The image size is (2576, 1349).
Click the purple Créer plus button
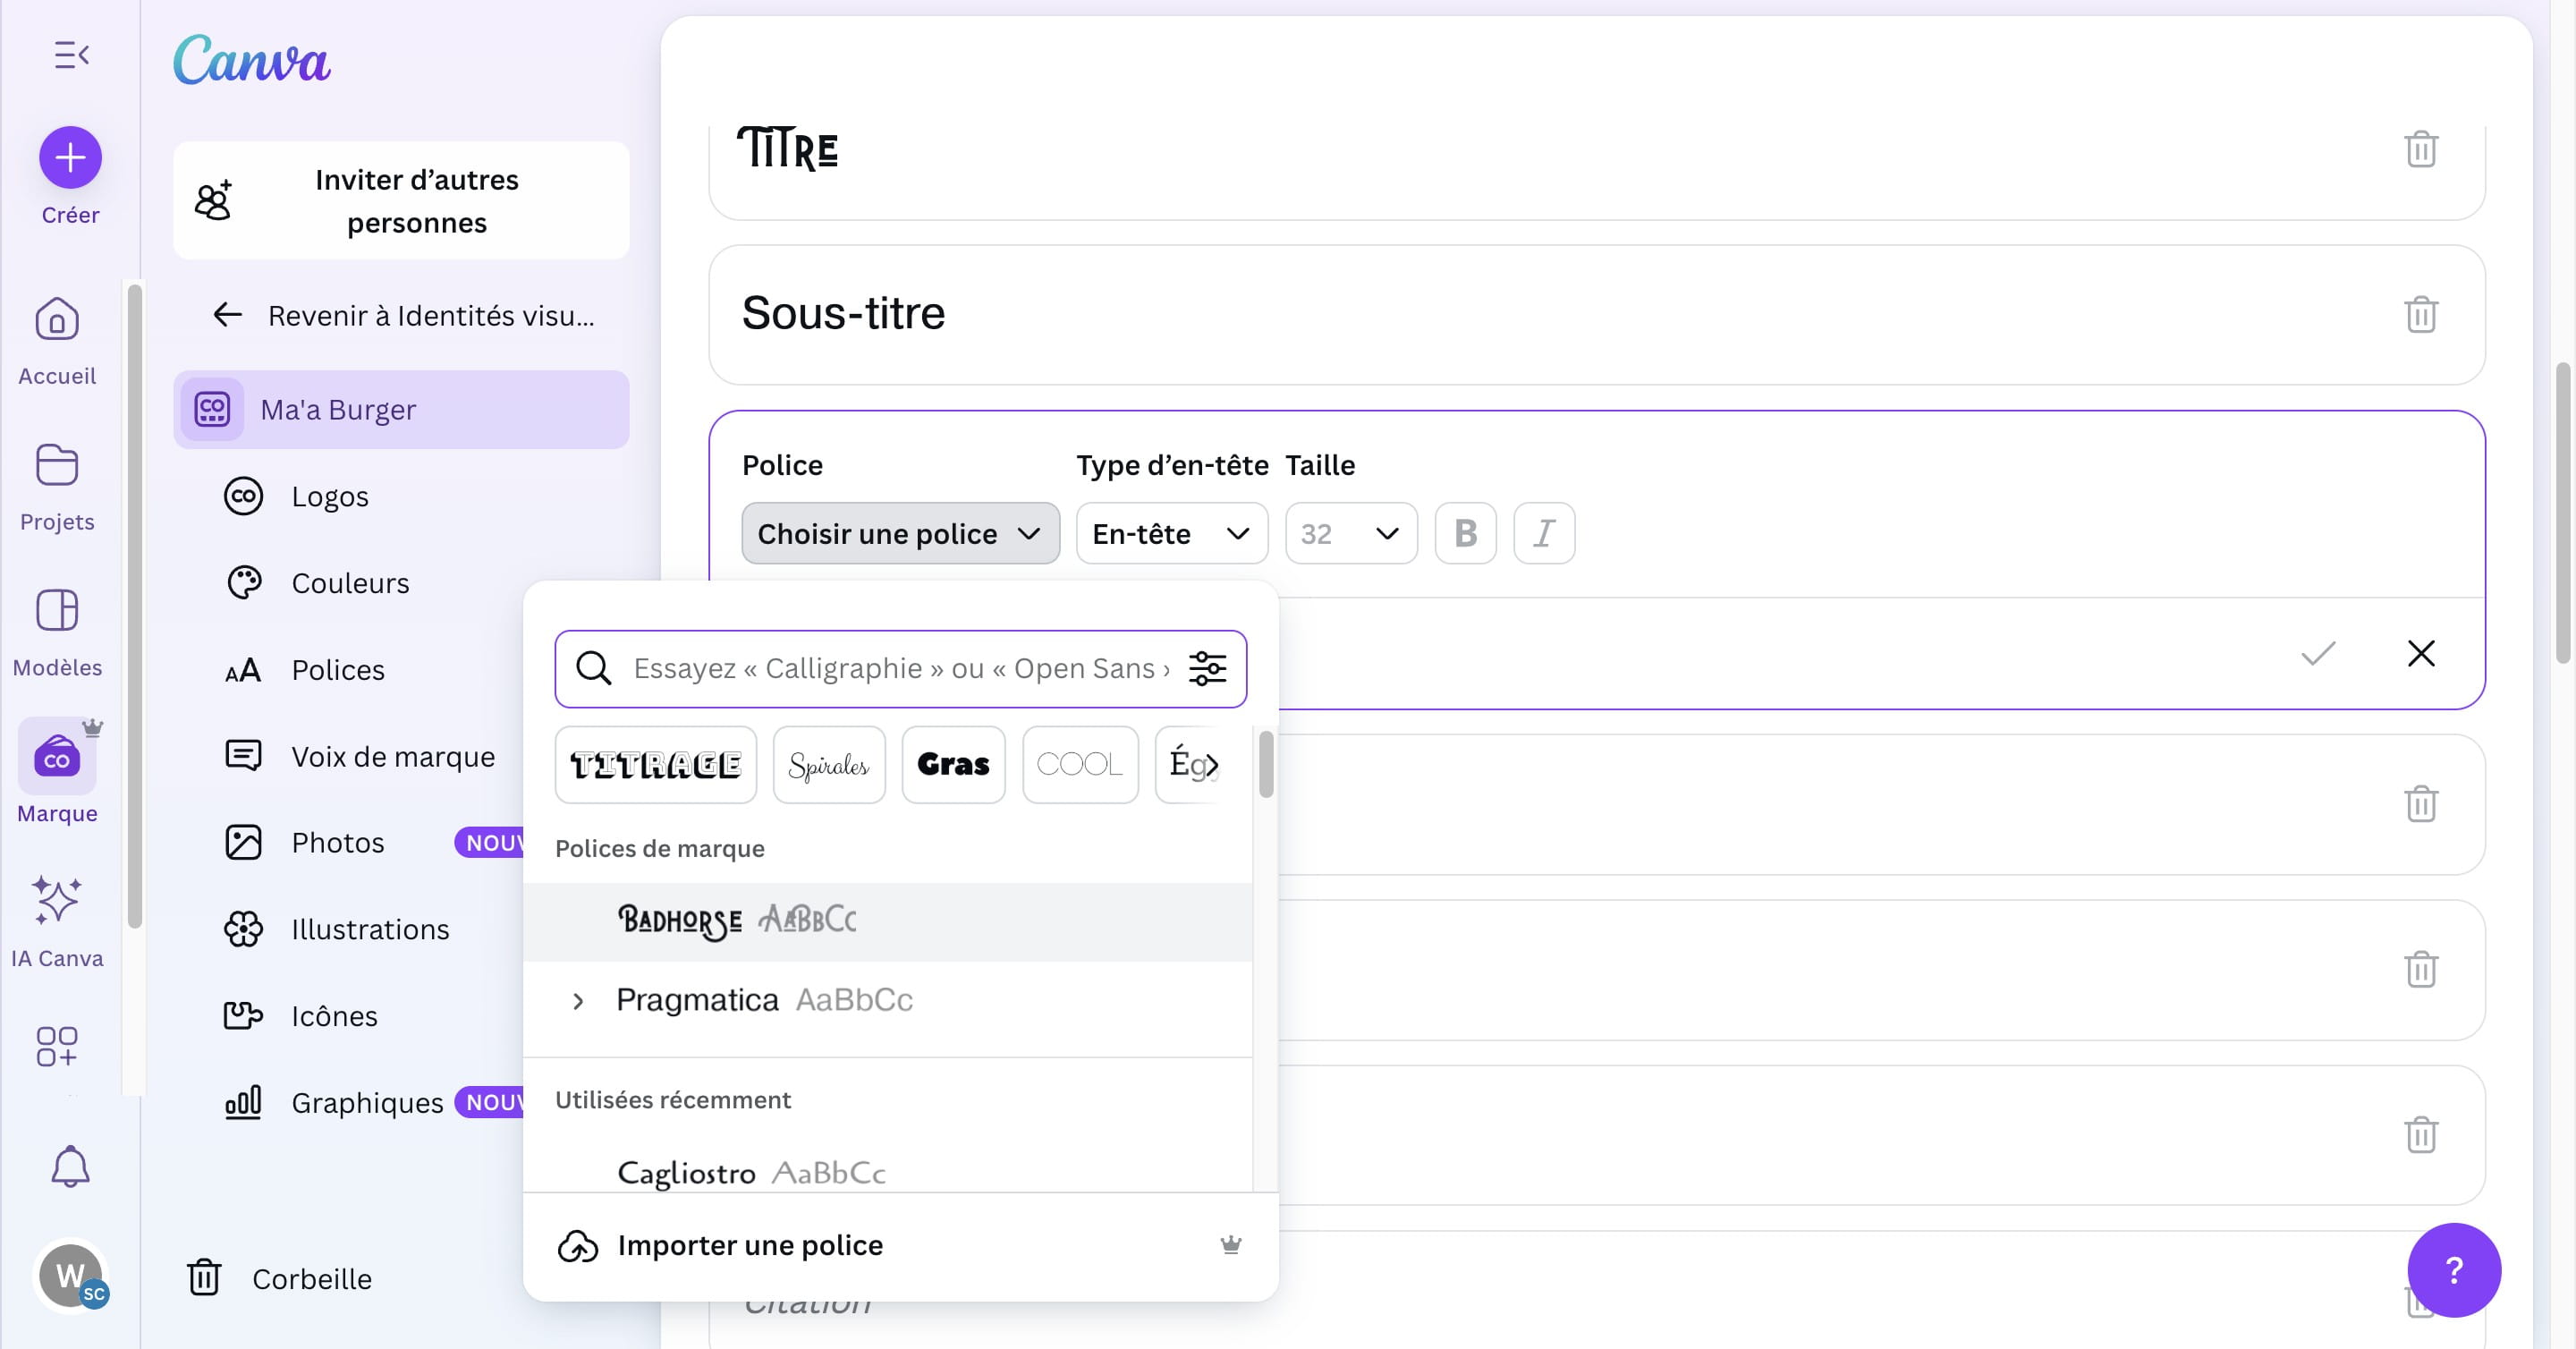[70, 157]
